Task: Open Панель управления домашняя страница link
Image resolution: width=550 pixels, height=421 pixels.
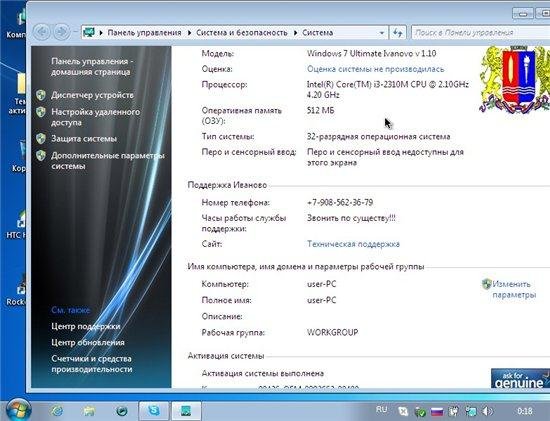Action: tap(92, 66)
